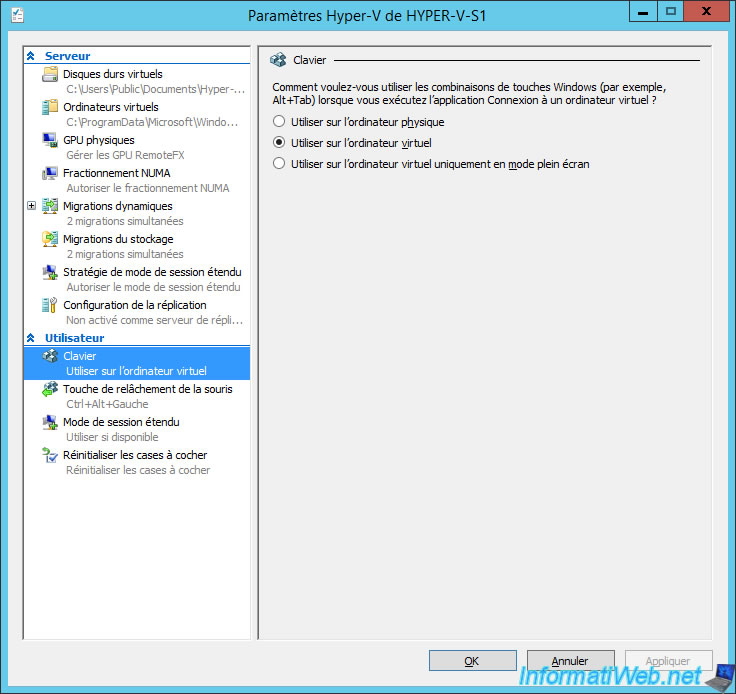Click Autoriser le mode de session étendu text
The height and width of the screenshot is (694, 736).
click(x=153, y=287)
